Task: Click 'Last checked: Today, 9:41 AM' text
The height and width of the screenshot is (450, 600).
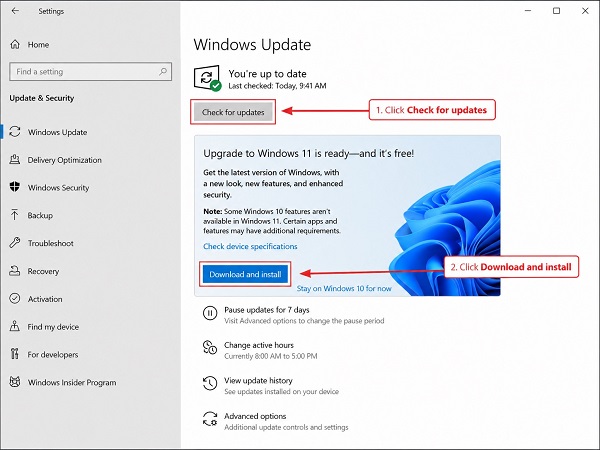Action: pyautogui.click(x=277, y=86)
